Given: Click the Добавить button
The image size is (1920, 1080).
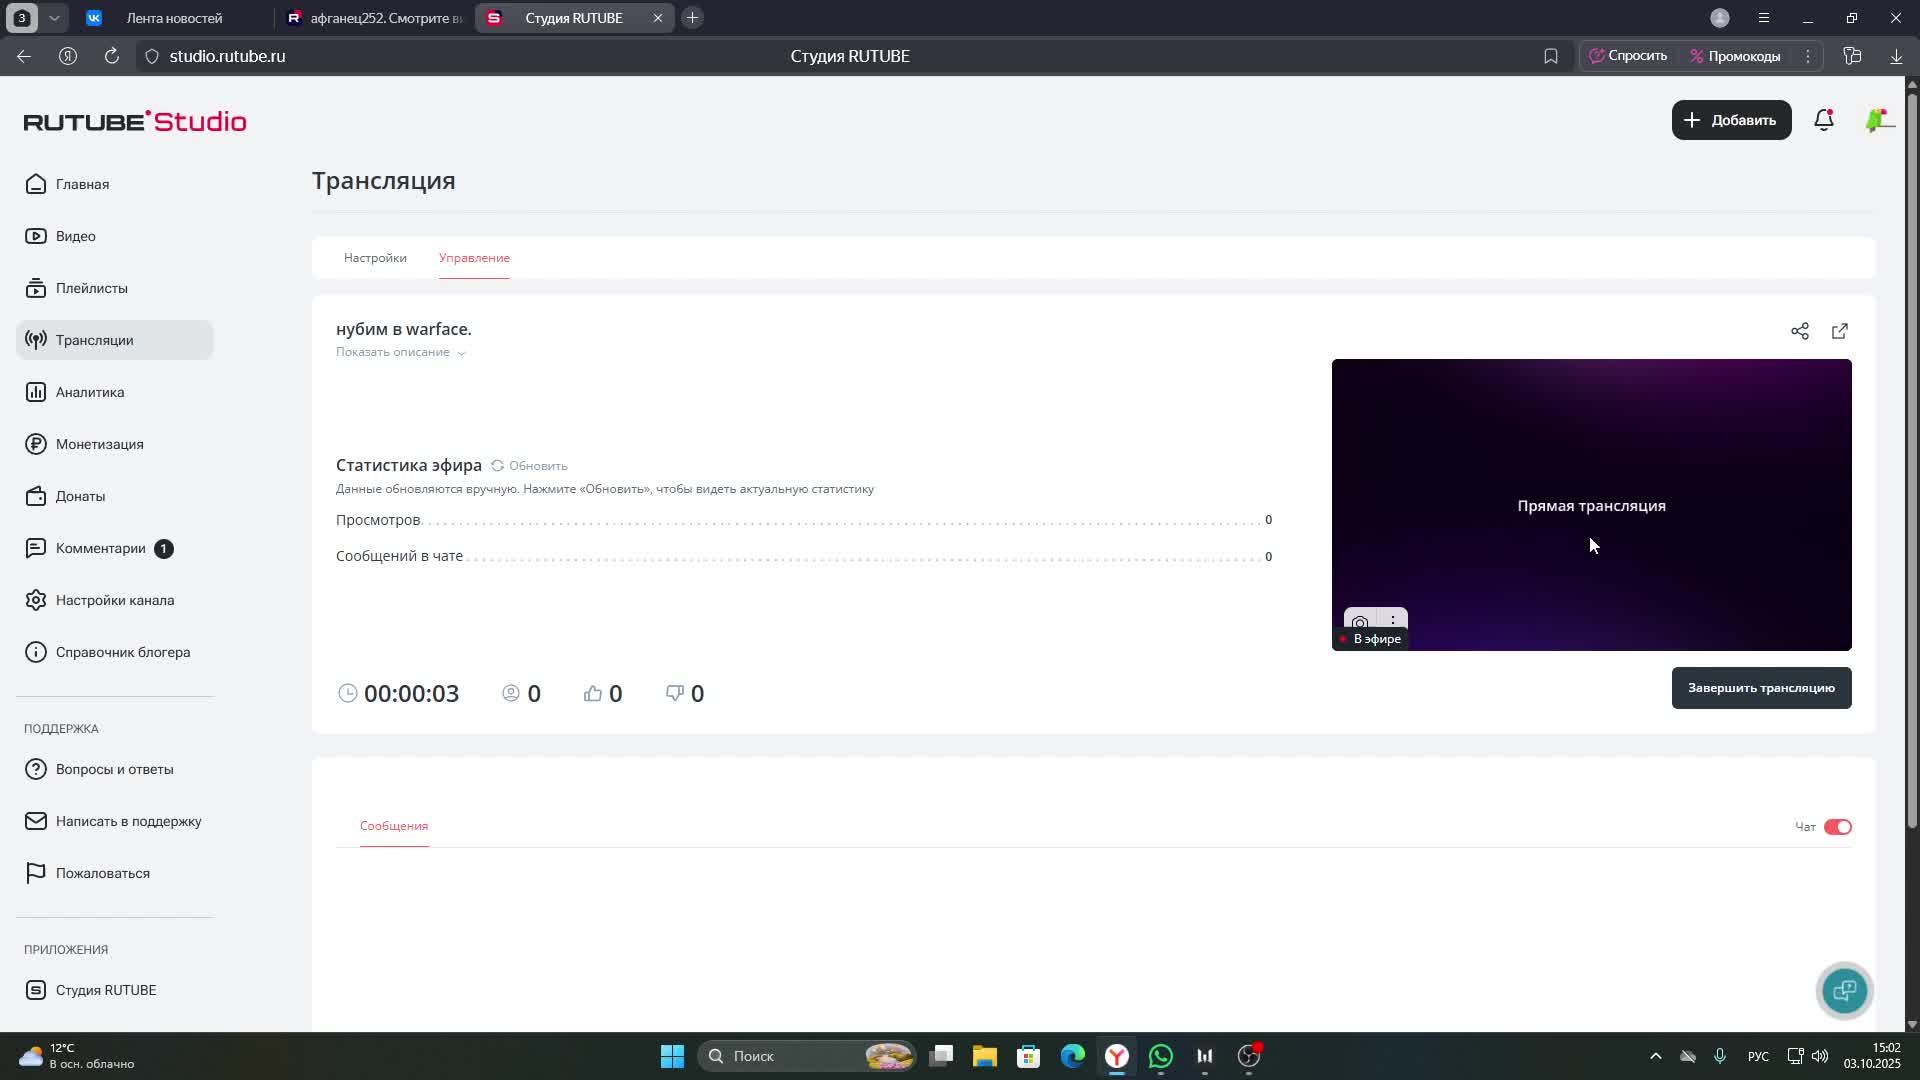Looking at the screenshot, I should pyautogui.click(x=1731, y=120).
